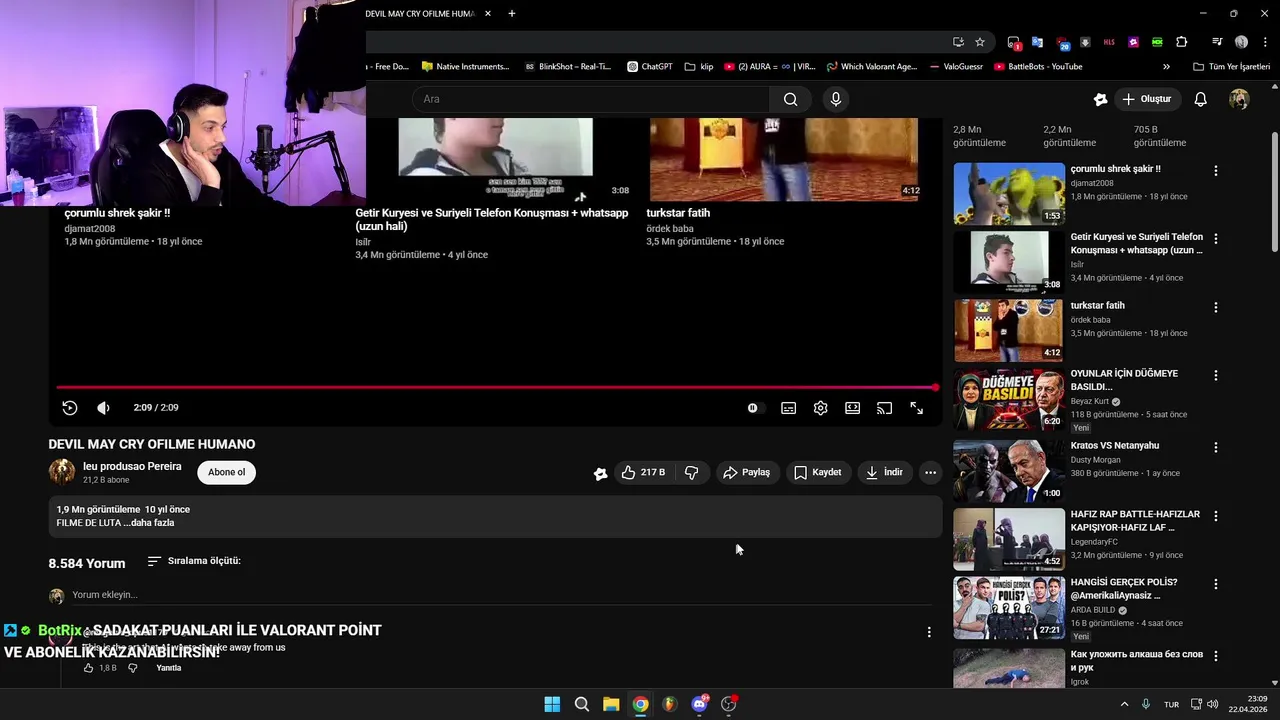Open Tüm Yer İşaretleri folder
Viewport: 1280px width, 720px height.
coord(1232,67)
